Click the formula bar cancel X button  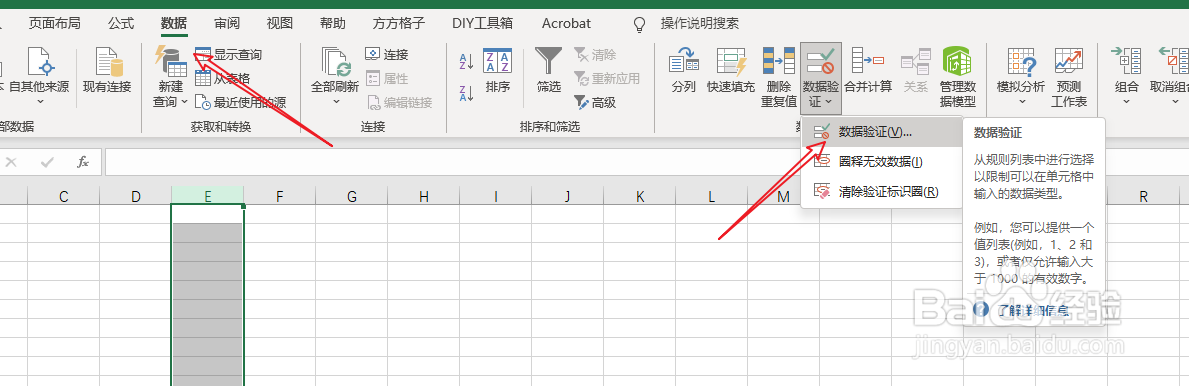[x=11, y=162]
